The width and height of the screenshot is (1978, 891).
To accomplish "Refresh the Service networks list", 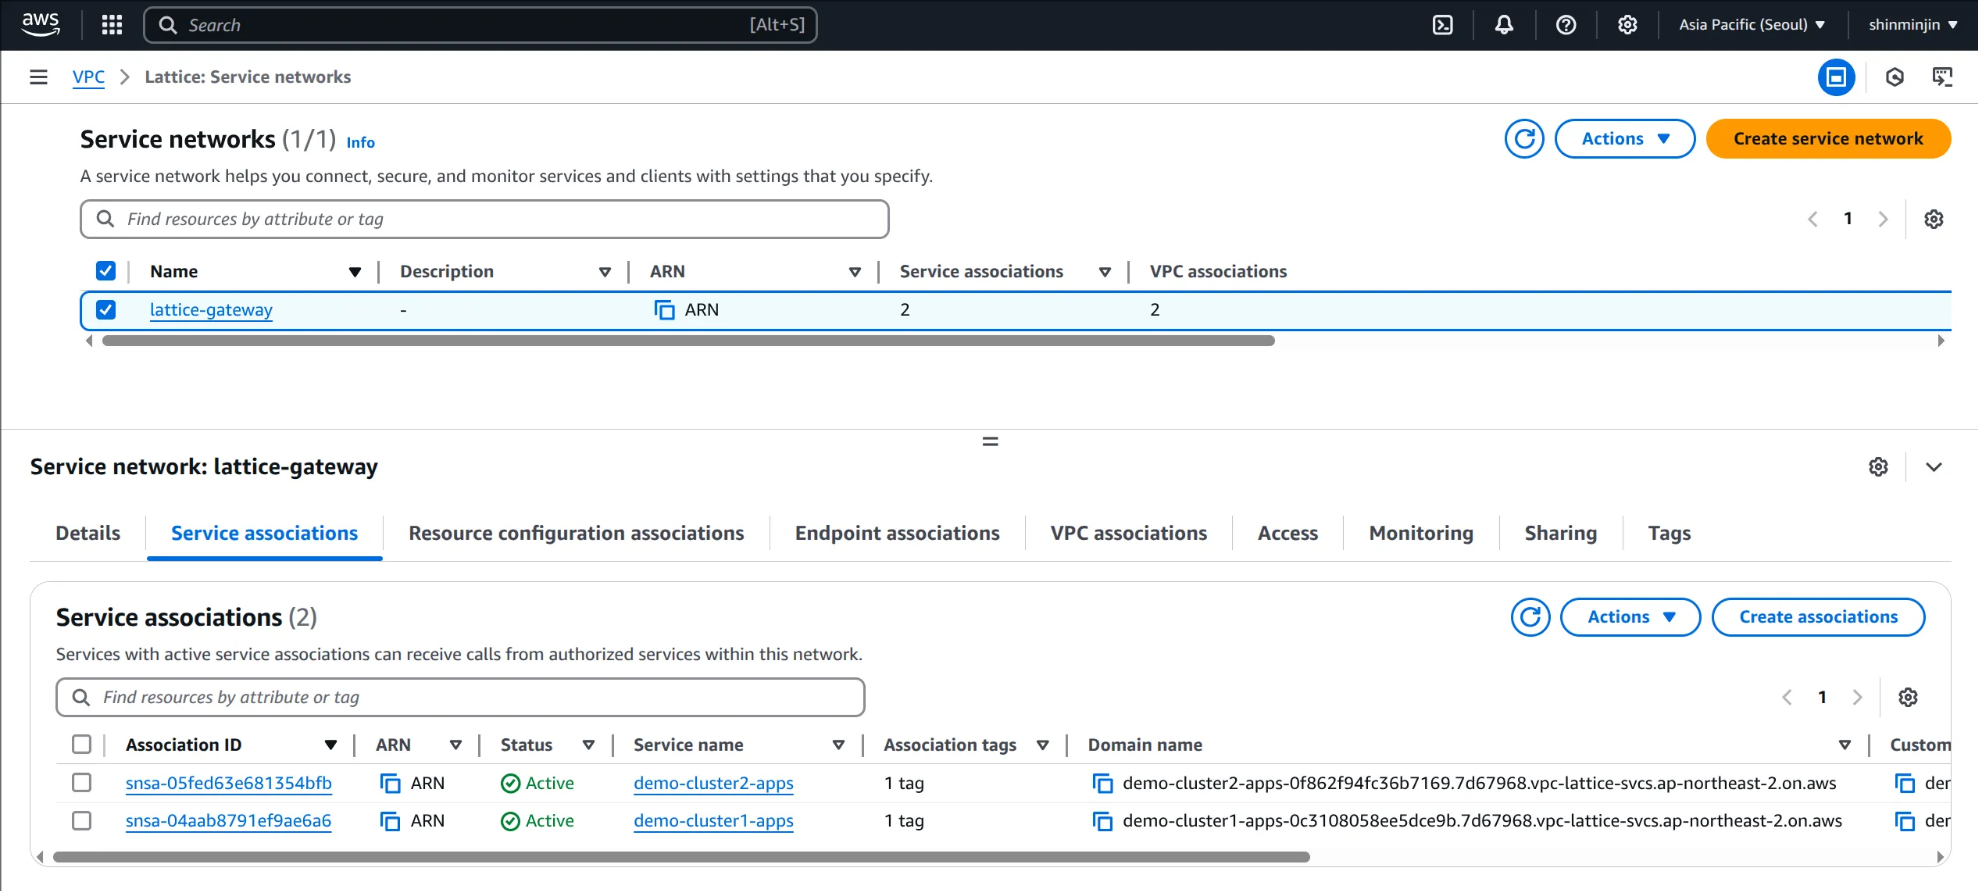I will (x=1524, y=139).
